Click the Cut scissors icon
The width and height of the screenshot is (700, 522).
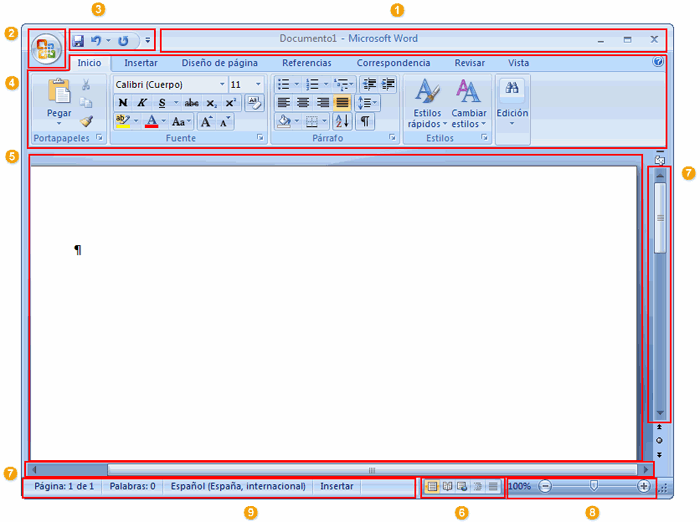(86, 85)
